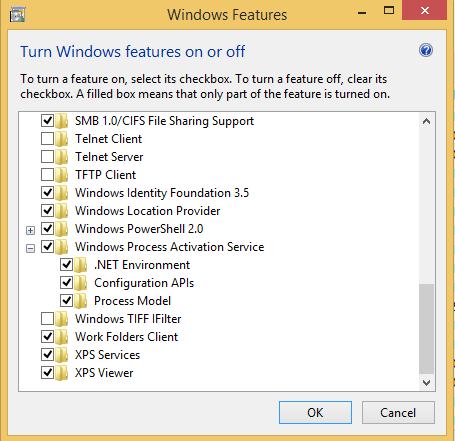Click the folder icon beside Telnet Client
The image size is (455, 441).
click(x=62, y=139)
